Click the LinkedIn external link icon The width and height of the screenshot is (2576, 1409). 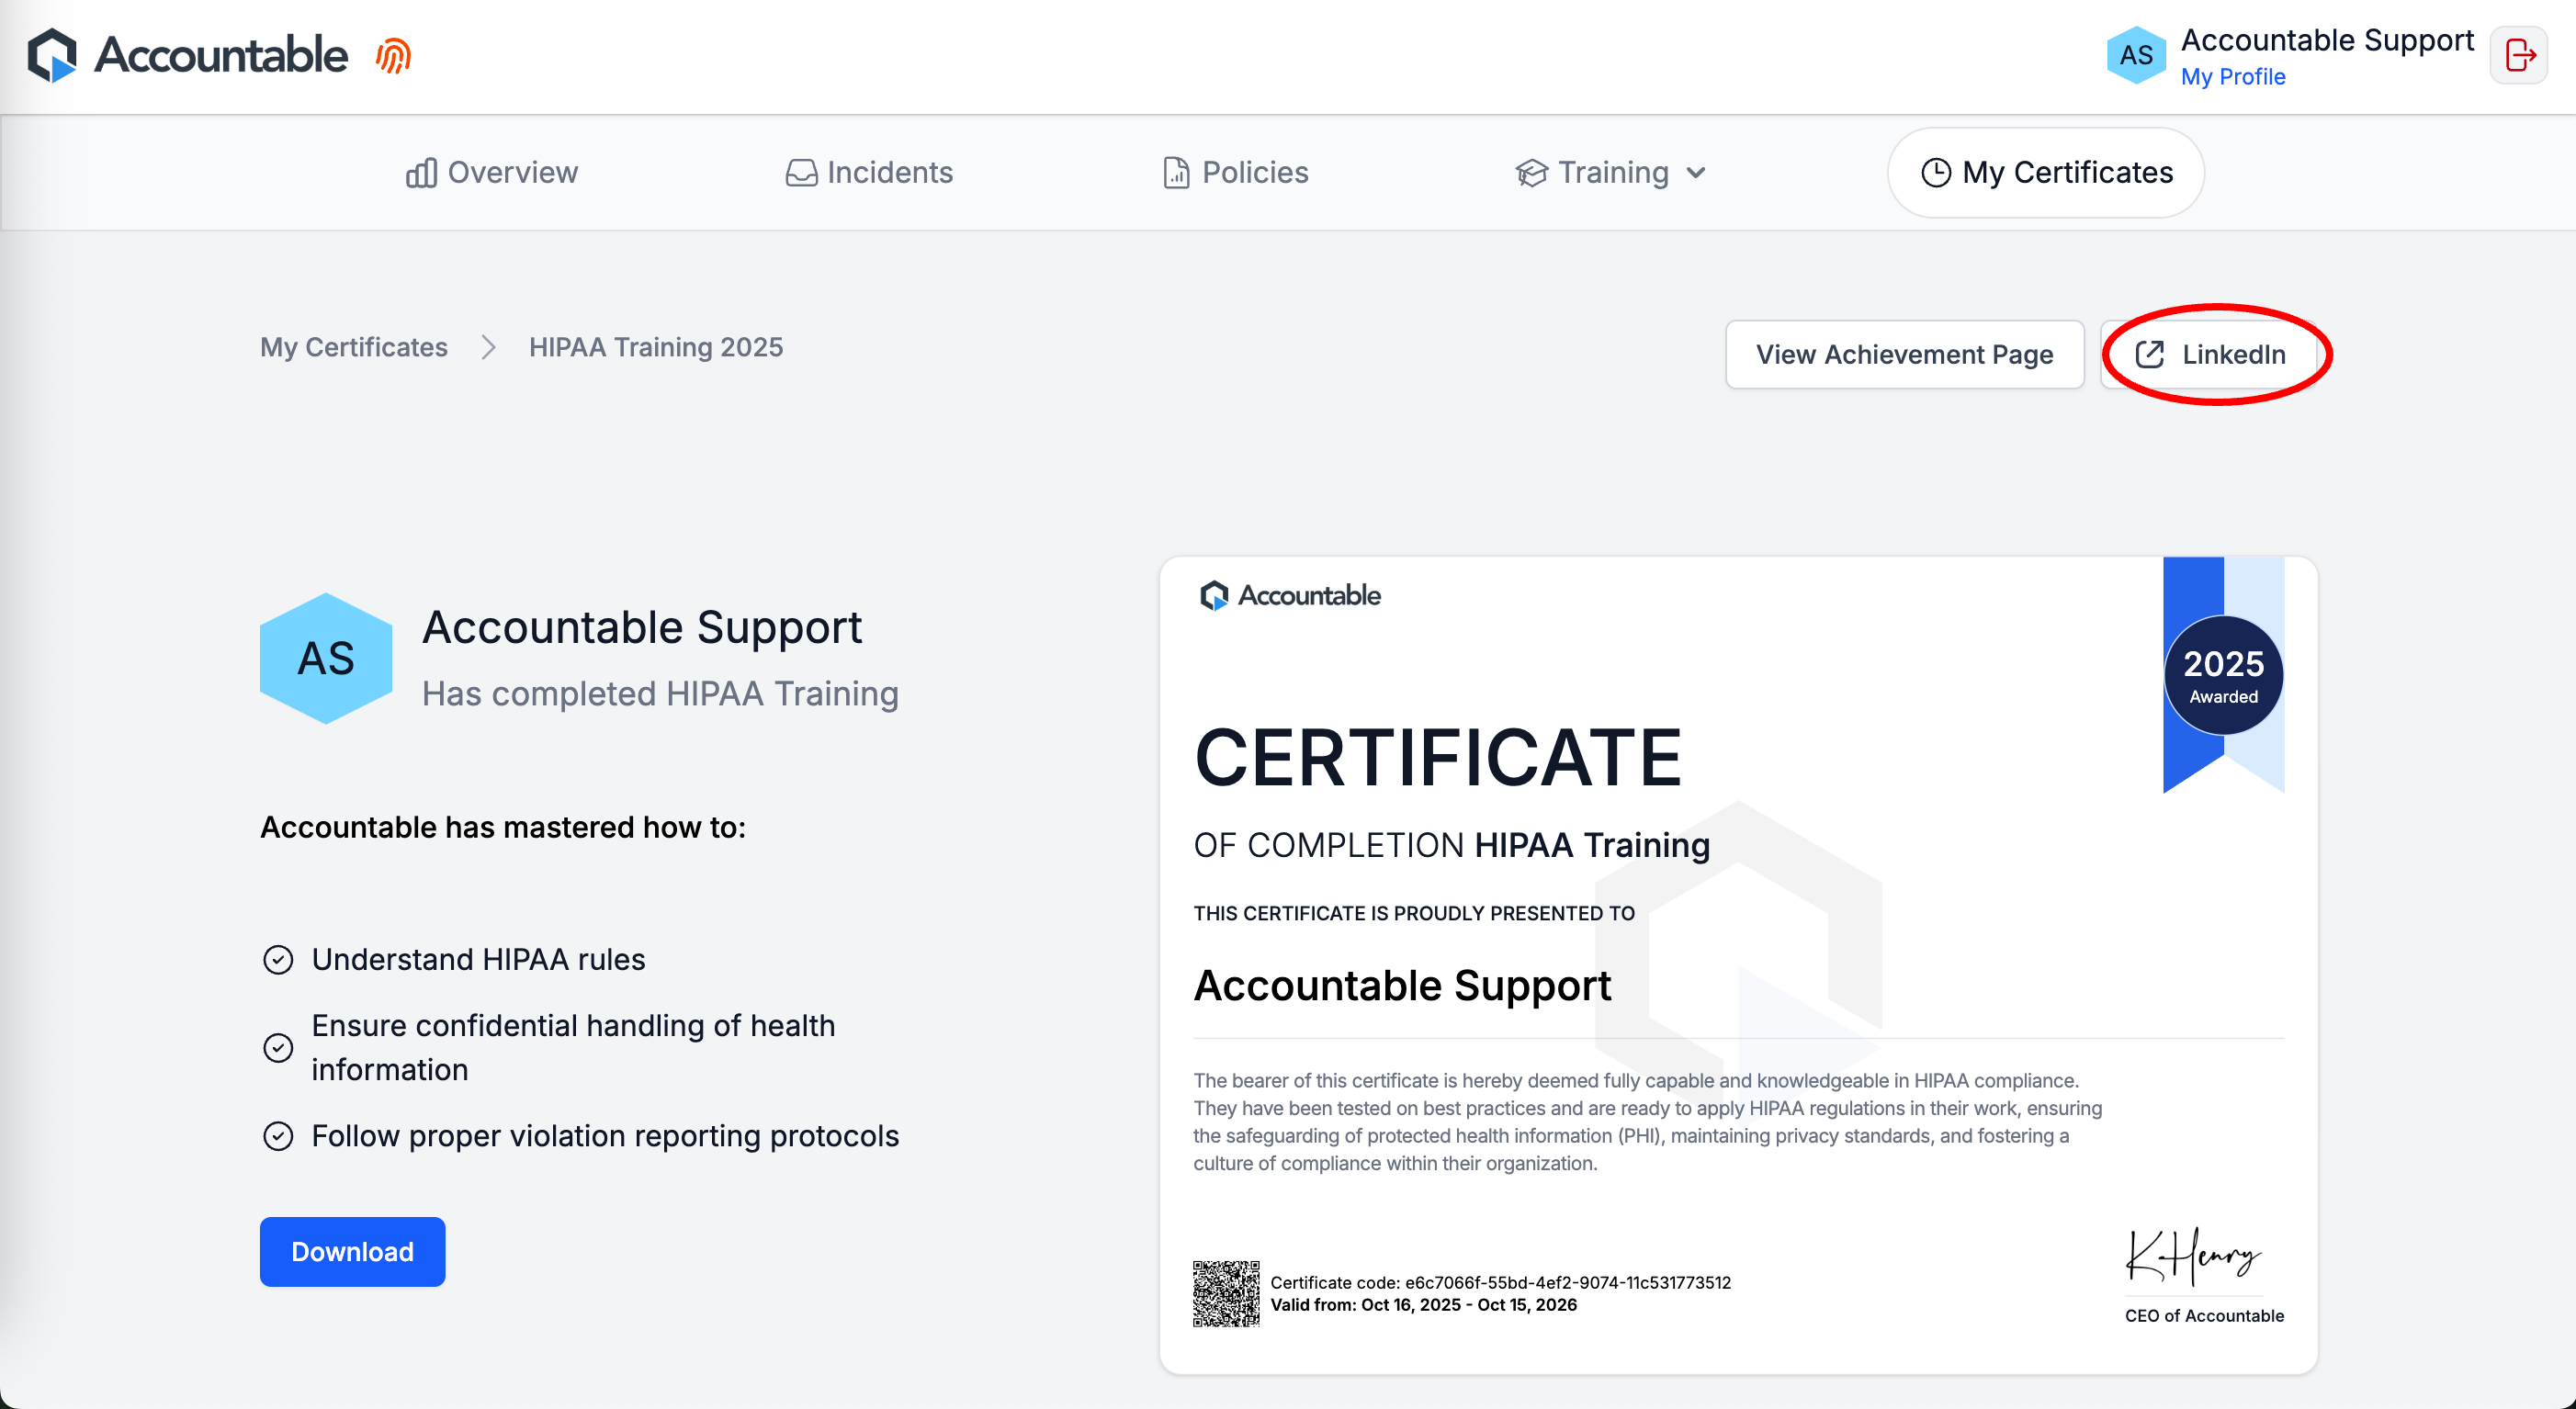pos(2149,355)
